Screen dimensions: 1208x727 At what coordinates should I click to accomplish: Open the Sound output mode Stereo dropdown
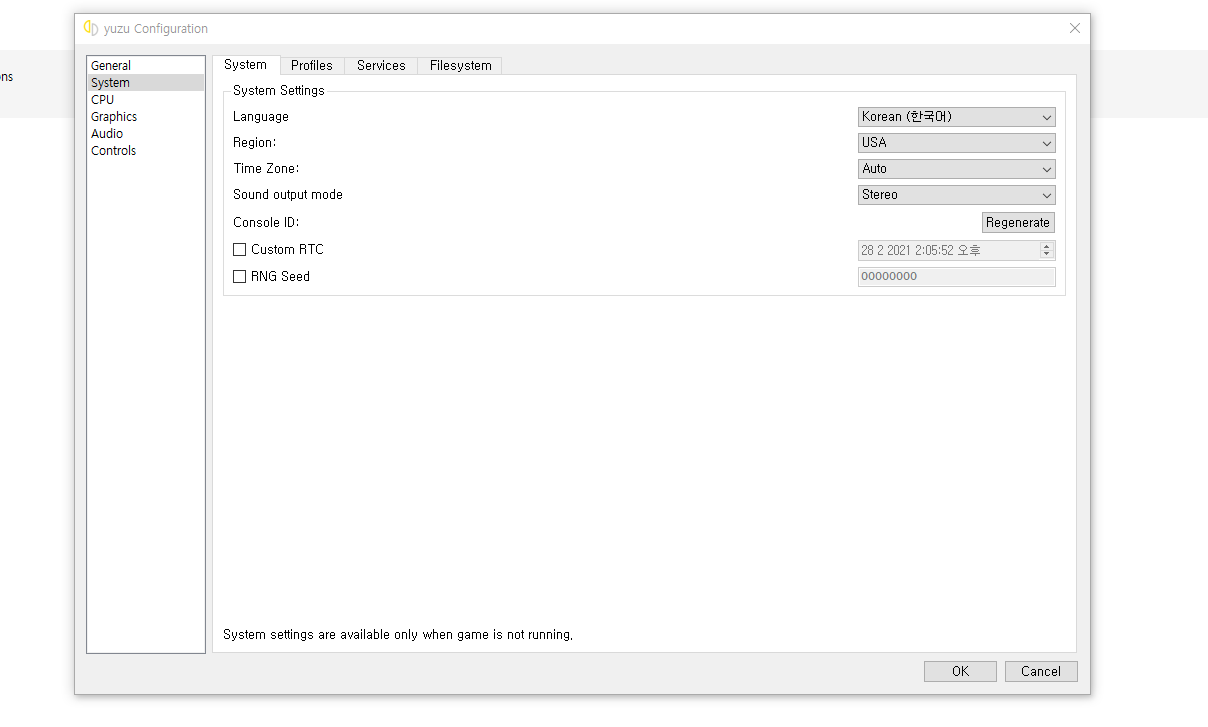click(957, 195)
